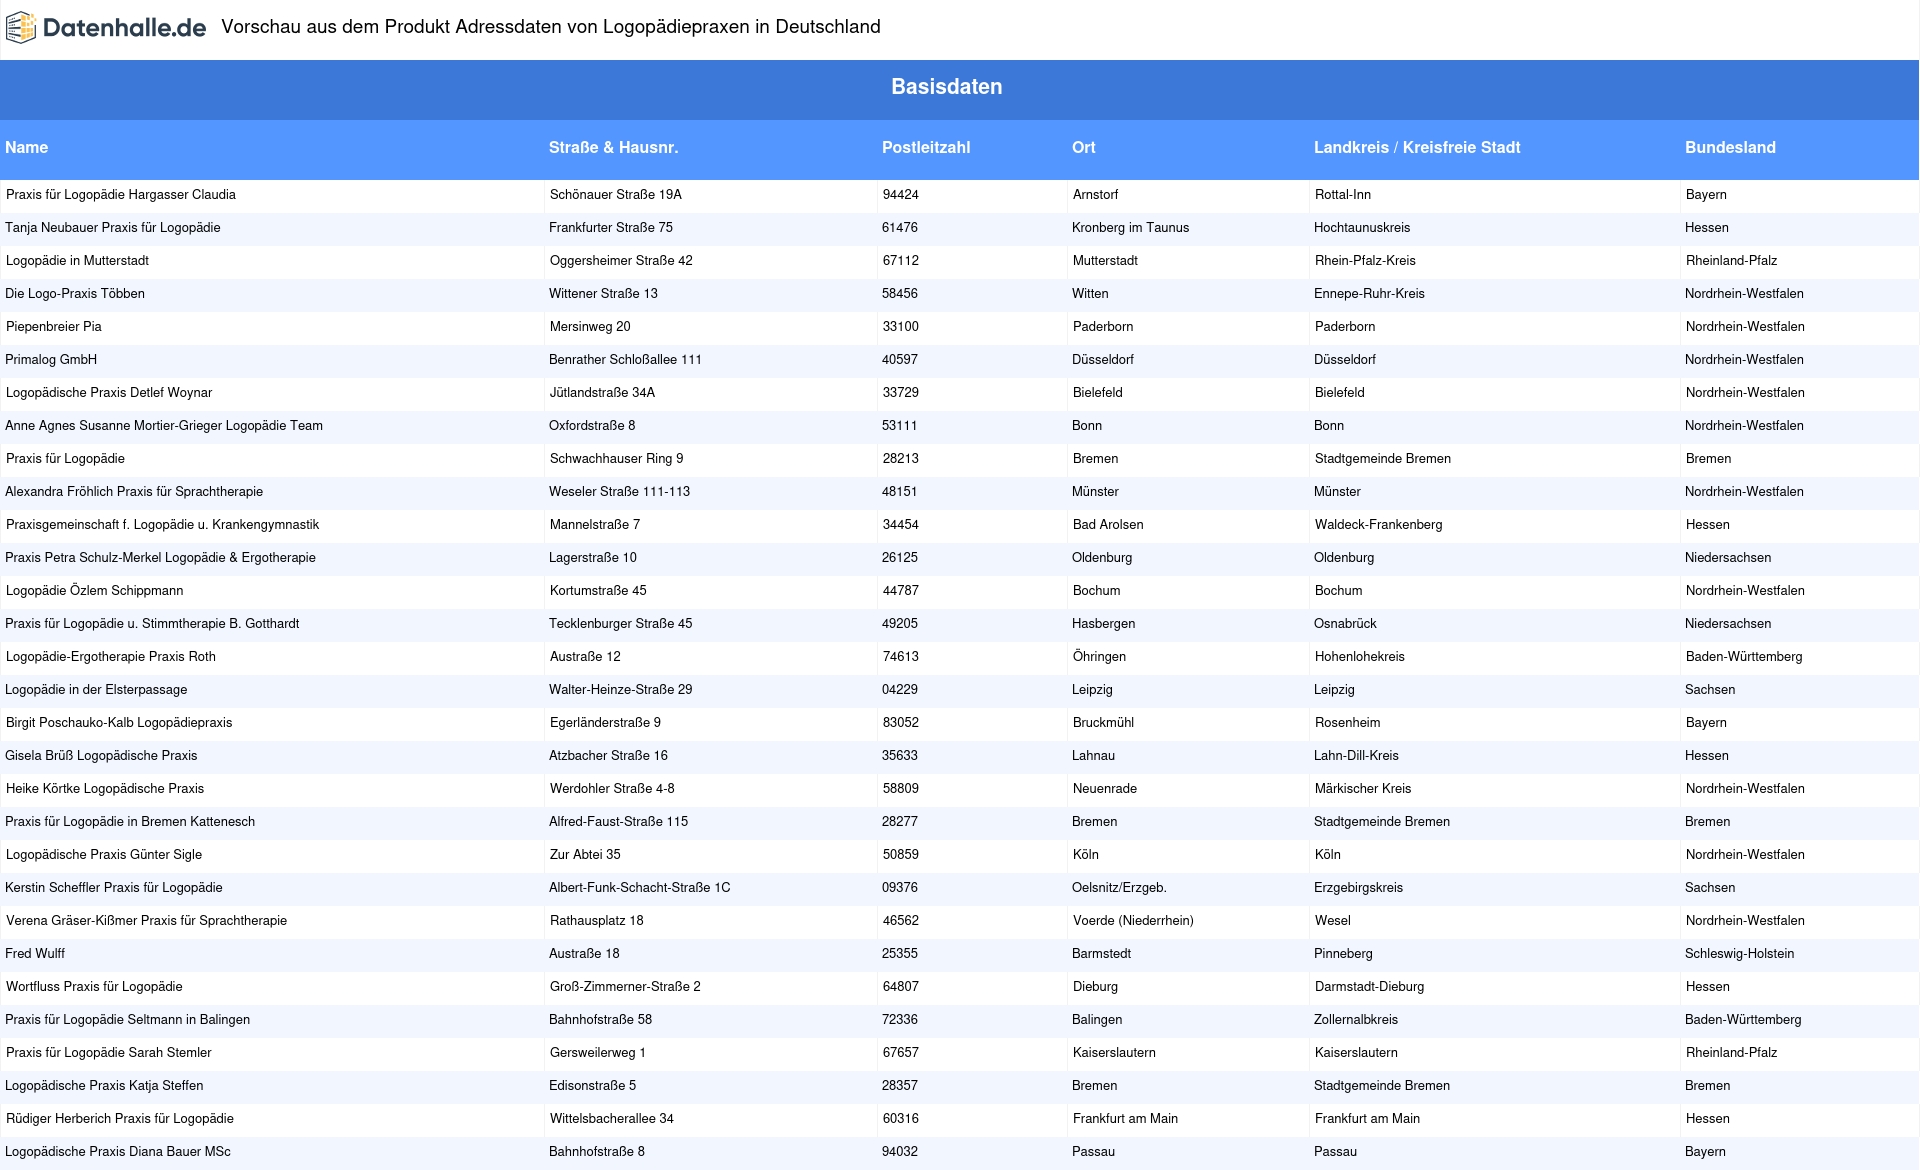Click district cell 'Waldeck-Frankenberg'
The width and height of the screenshot is (1920, 1170).
pos(1379,524)
